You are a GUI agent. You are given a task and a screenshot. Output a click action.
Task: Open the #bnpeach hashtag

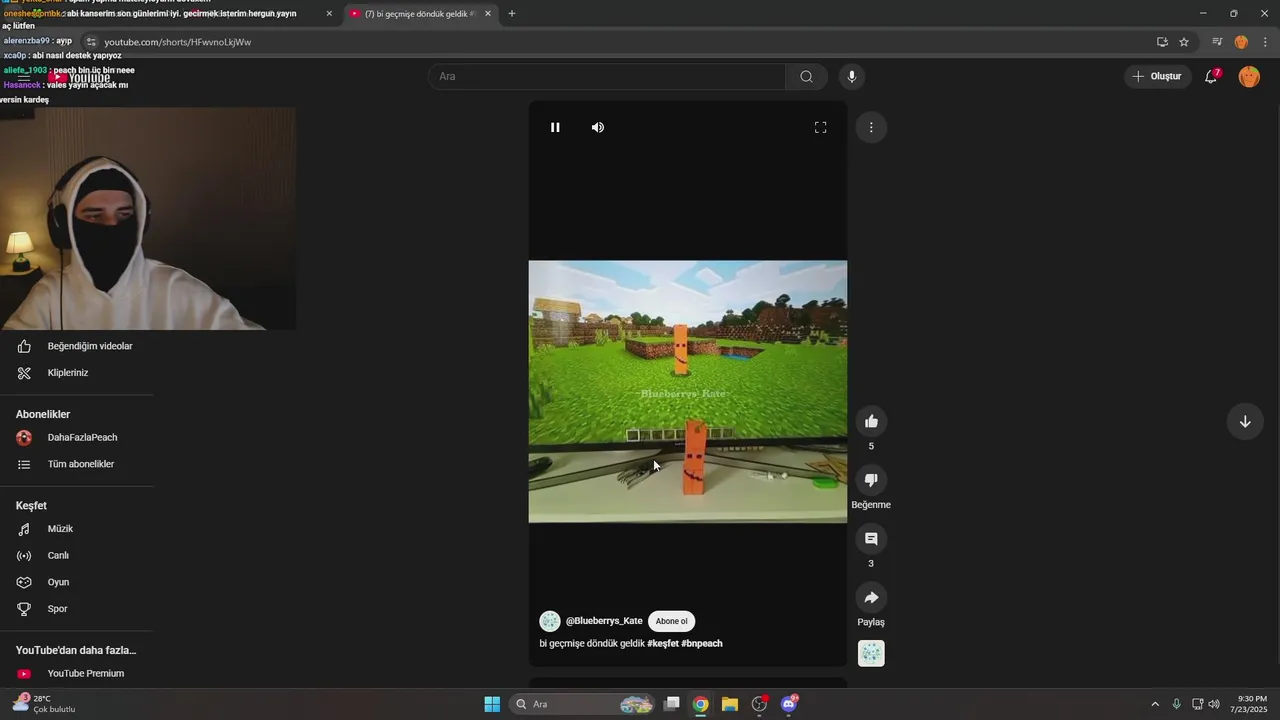pos(702,643)
